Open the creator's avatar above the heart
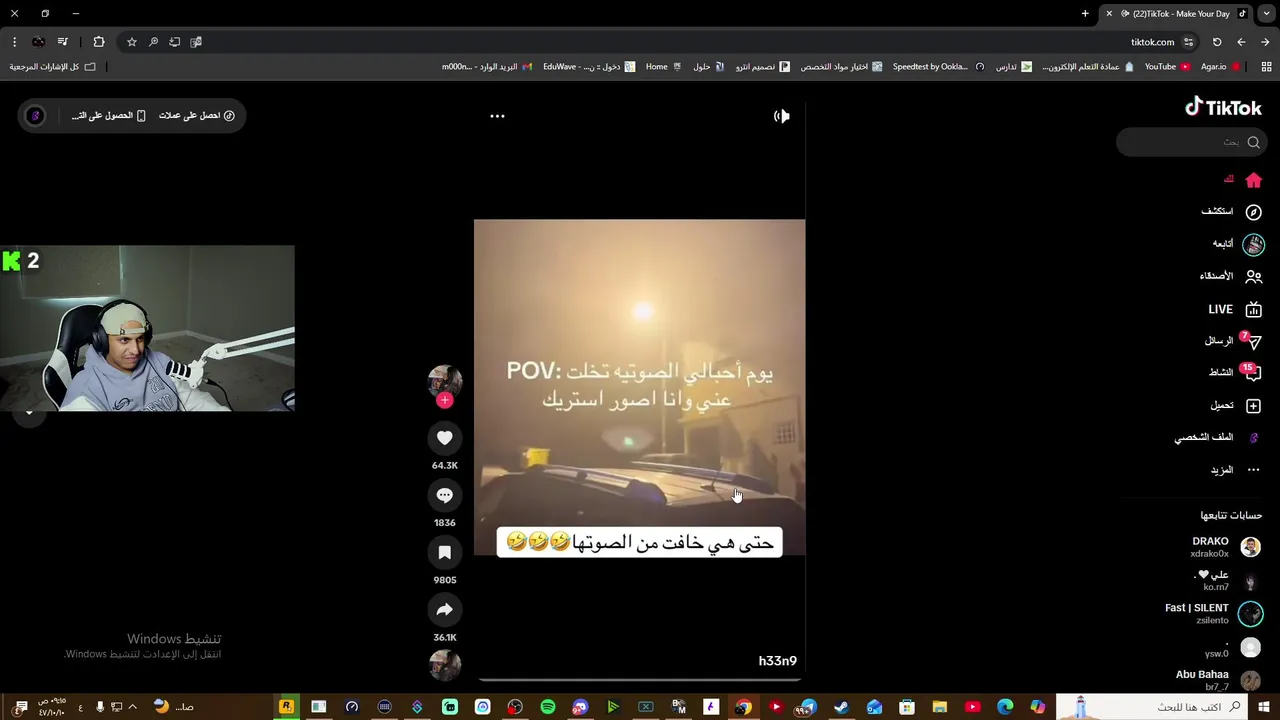The image size is (1280, 720). (x=445, y=380)
